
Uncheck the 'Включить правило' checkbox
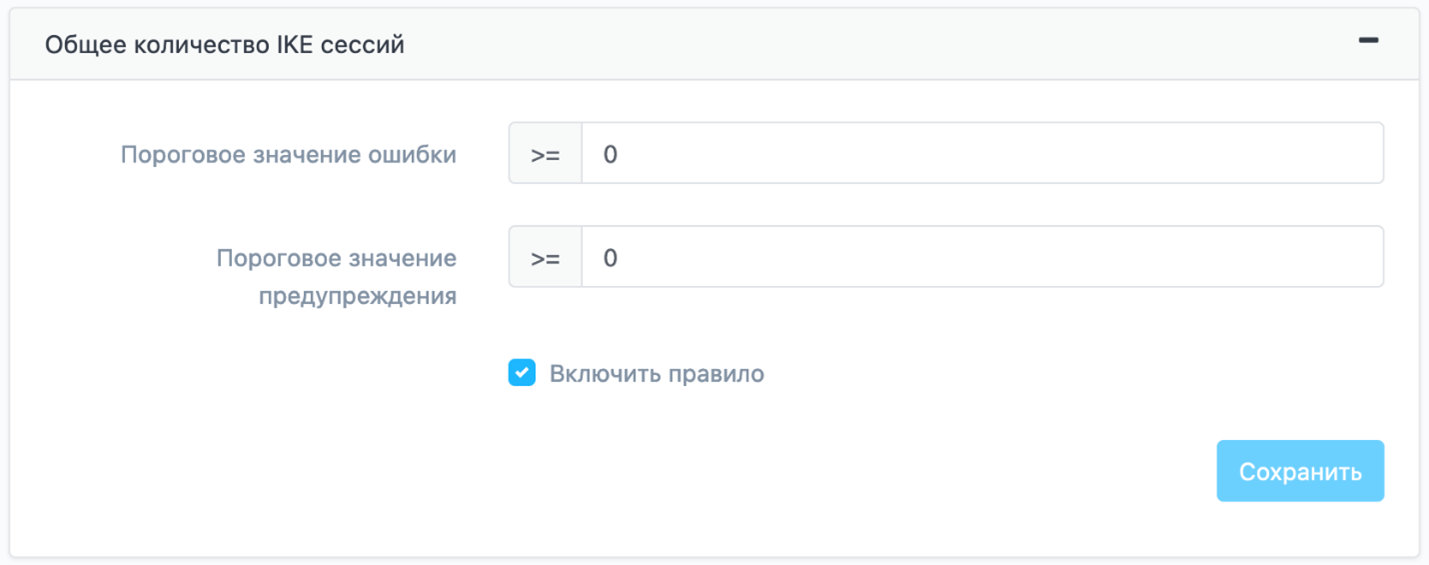(522, 374)
